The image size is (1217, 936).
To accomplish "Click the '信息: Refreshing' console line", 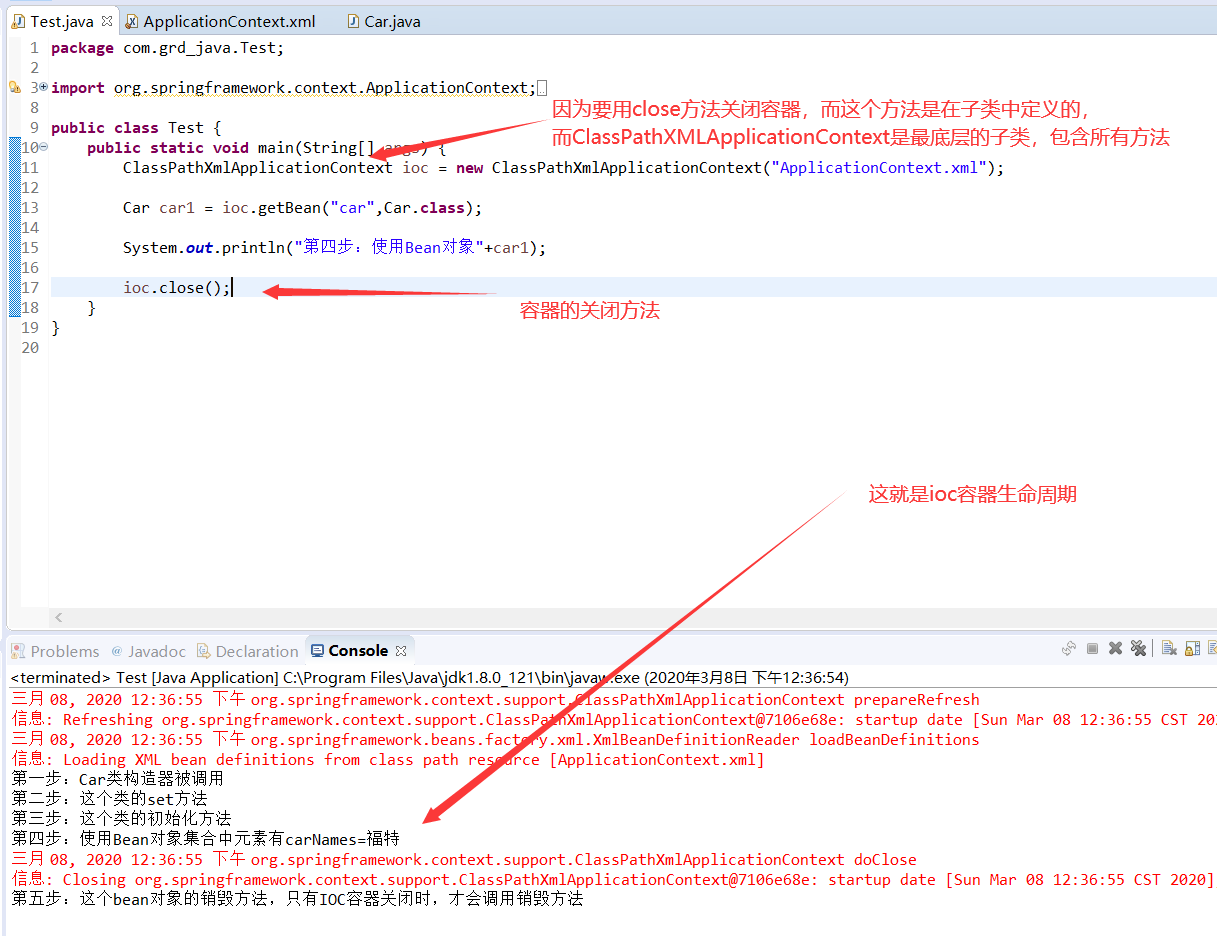I will pos(613,720).
